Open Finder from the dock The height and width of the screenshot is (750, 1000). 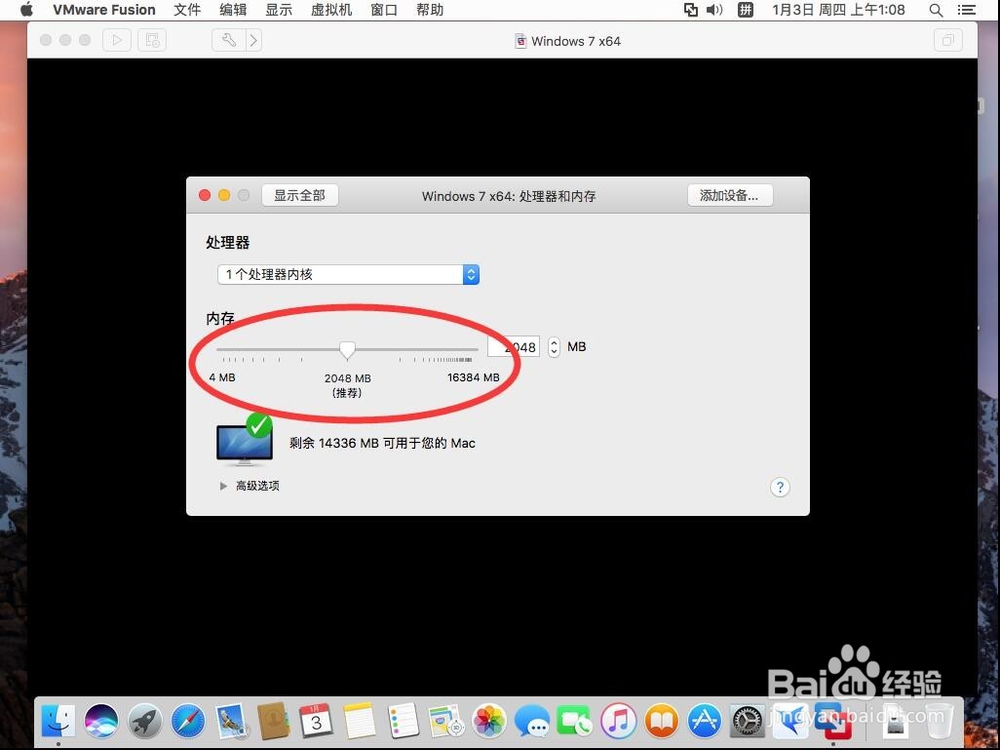point(59,721)
